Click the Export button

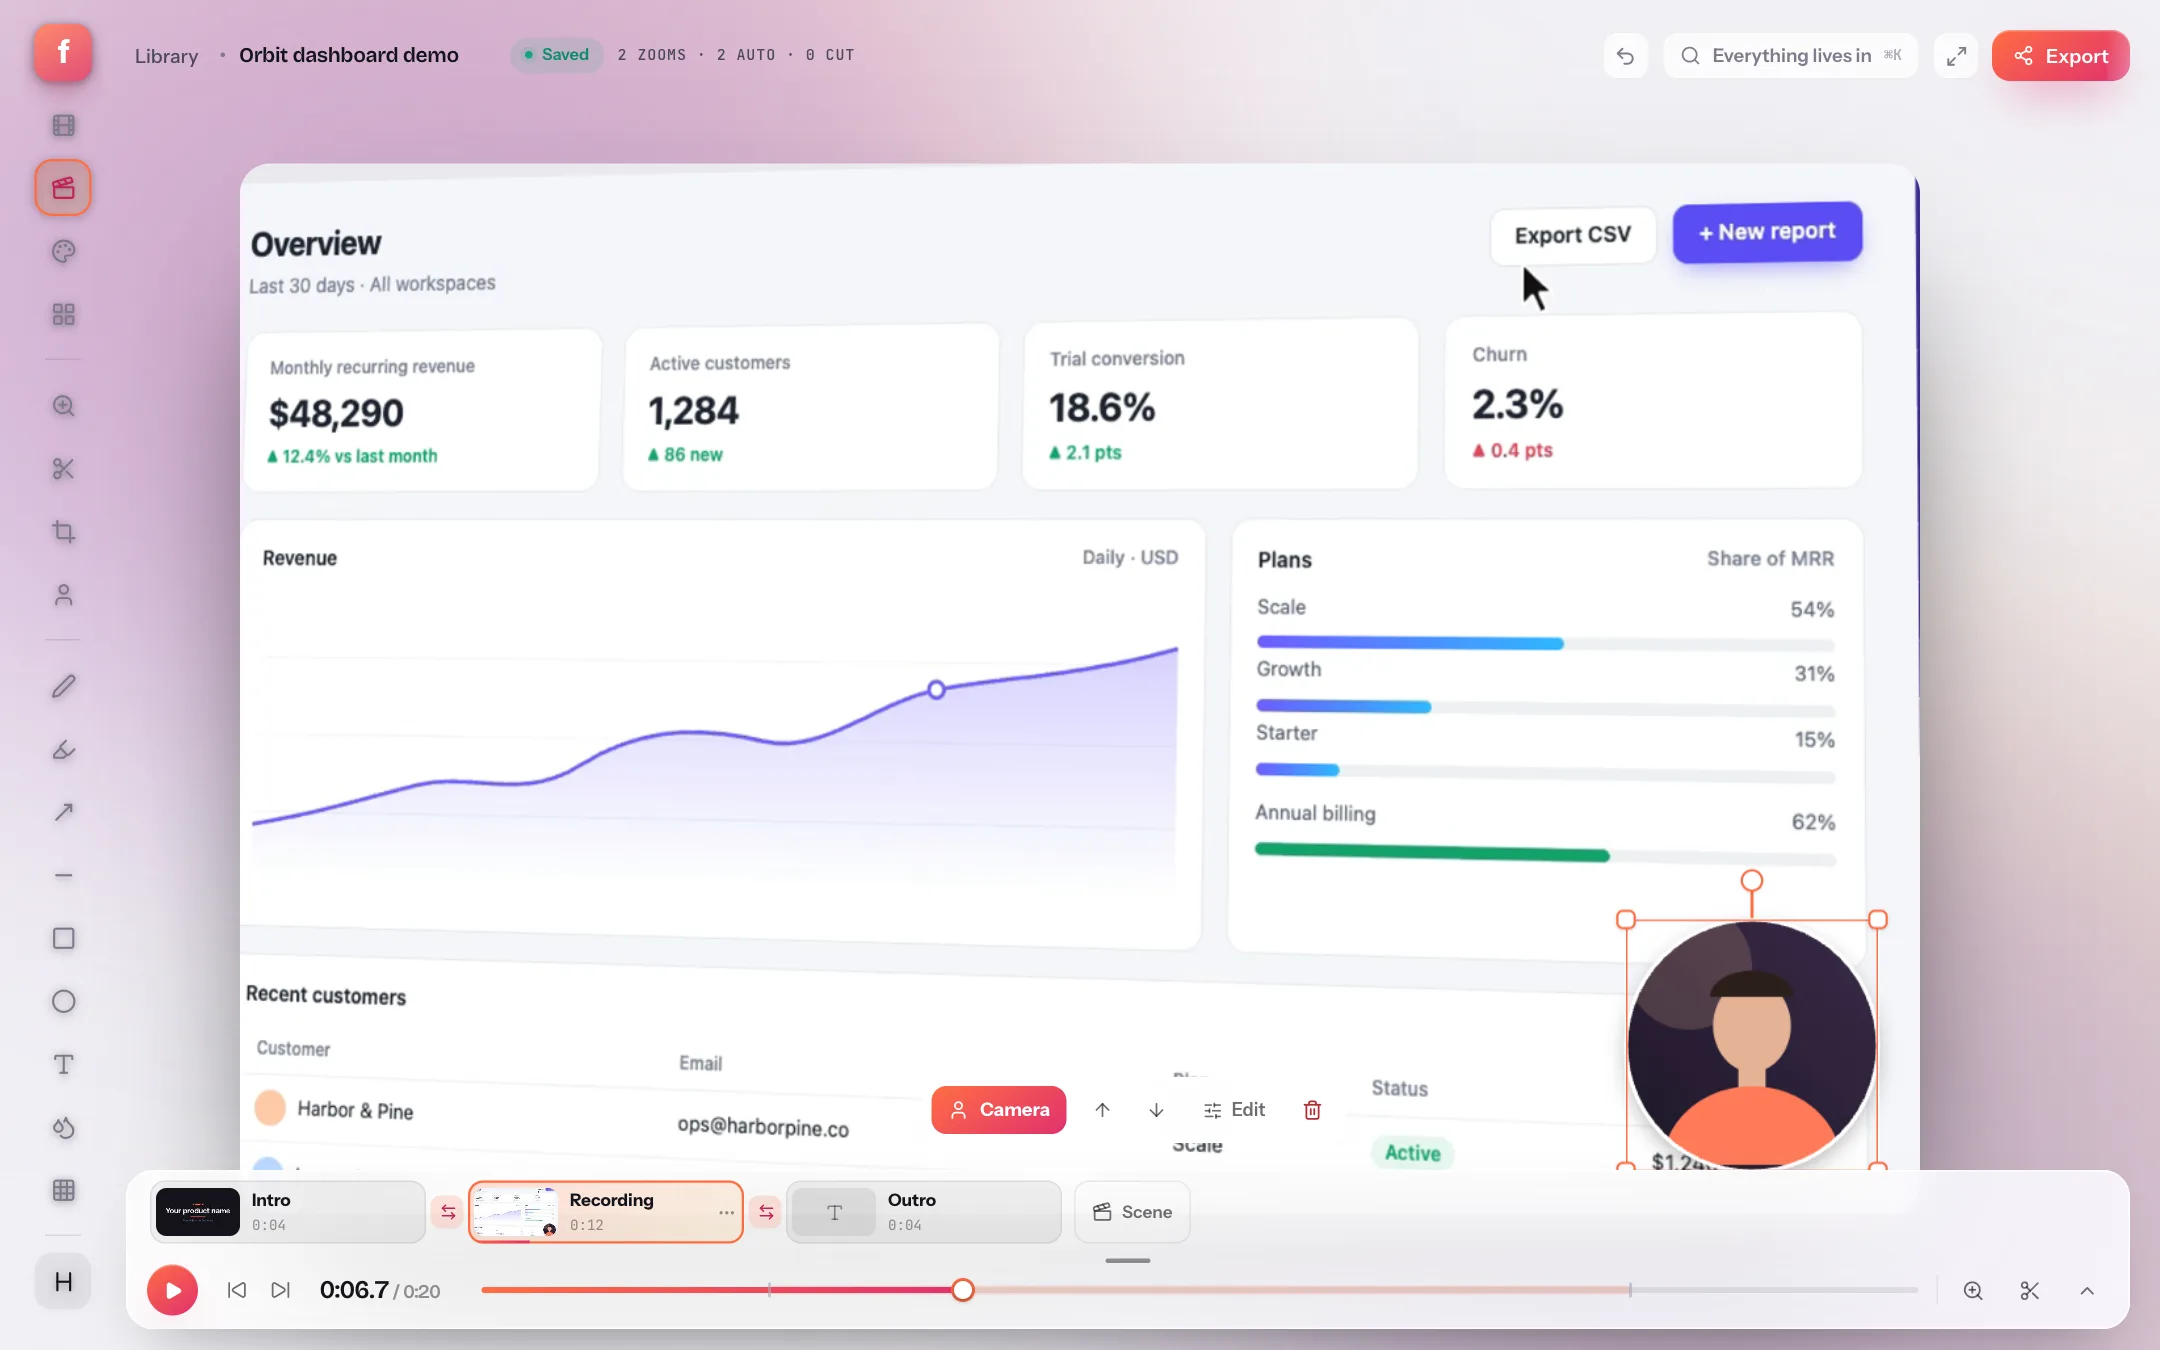pyautogui.click(x=2060, y=56)
